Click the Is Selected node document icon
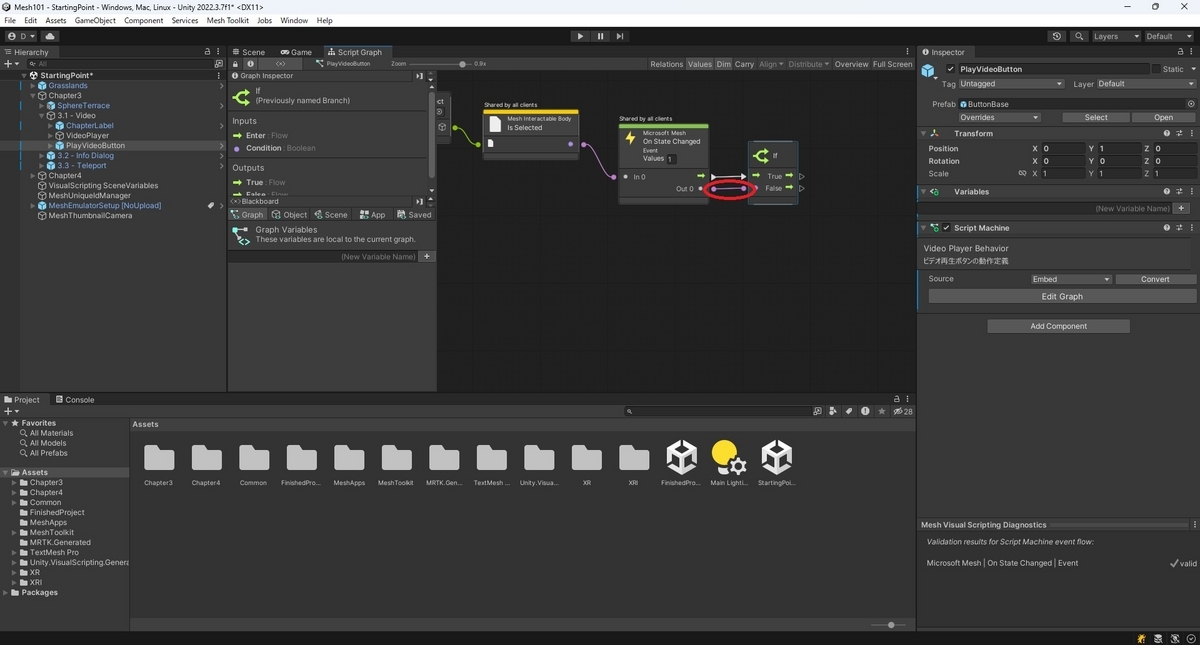 coord(495,123)
